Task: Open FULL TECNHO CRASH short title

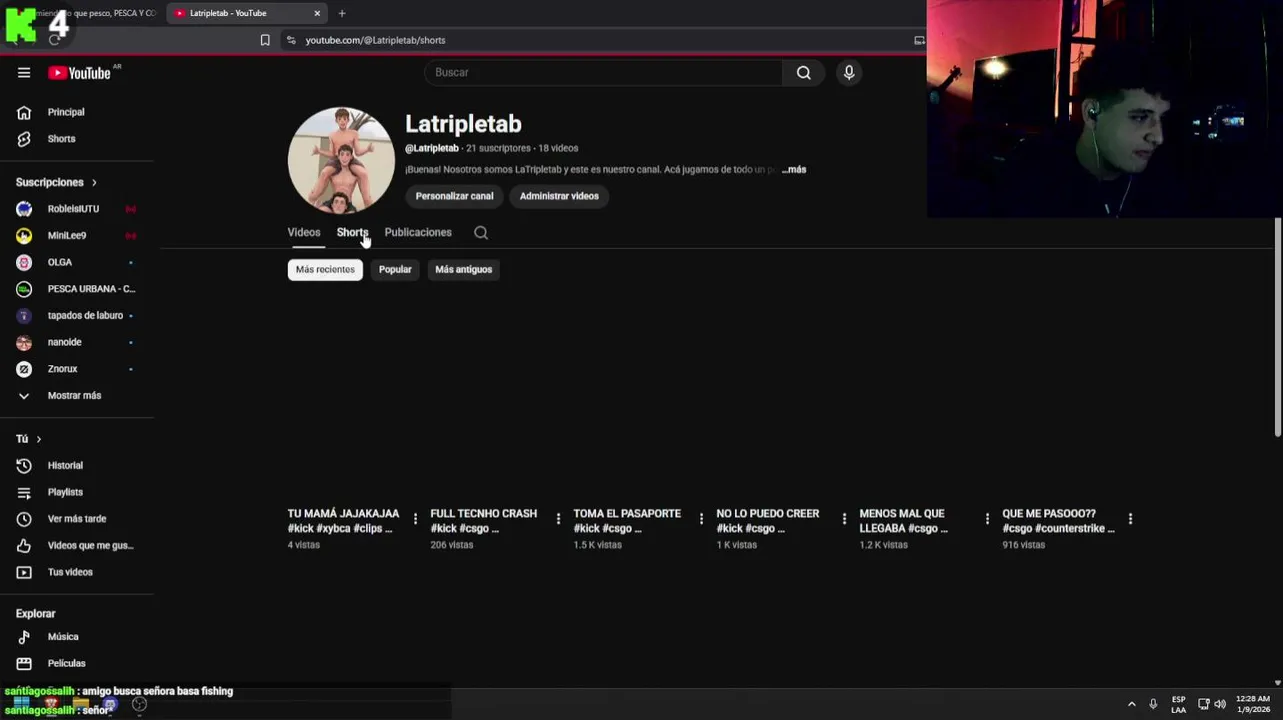Action: pyautogui.click(x=483, y=521)
